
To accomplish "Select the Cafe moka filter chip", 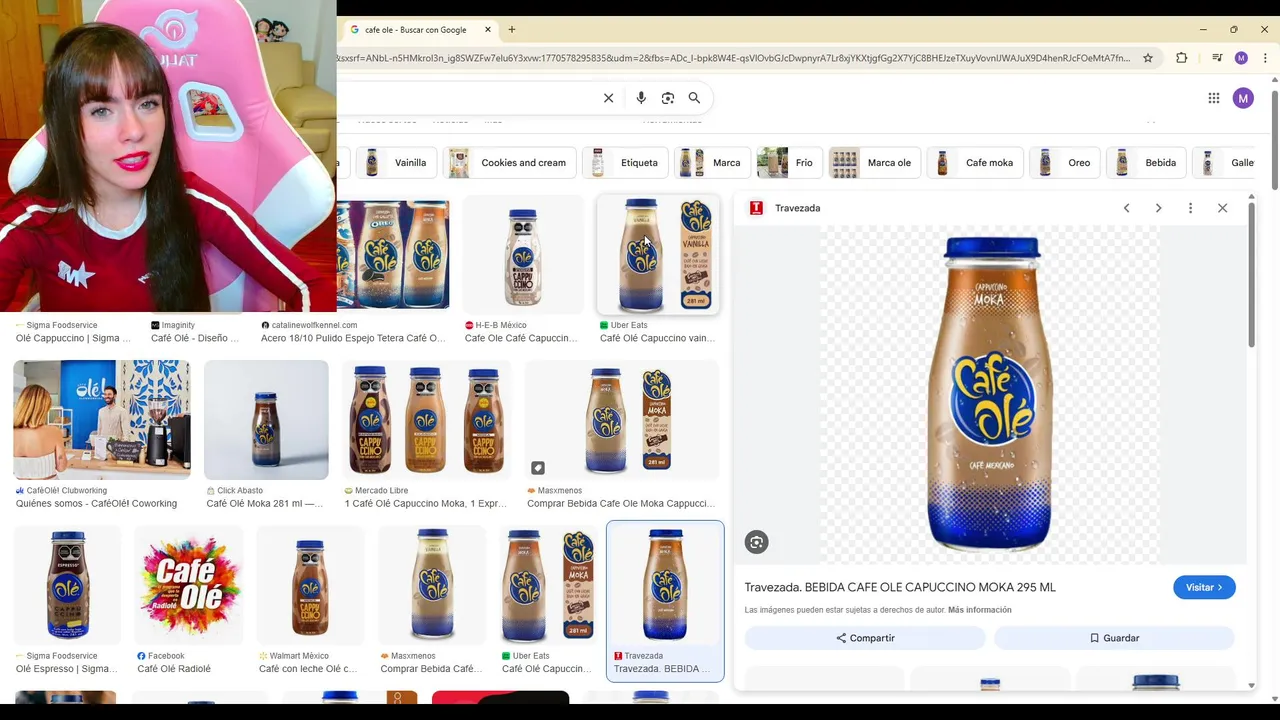I will coord(974,163).
